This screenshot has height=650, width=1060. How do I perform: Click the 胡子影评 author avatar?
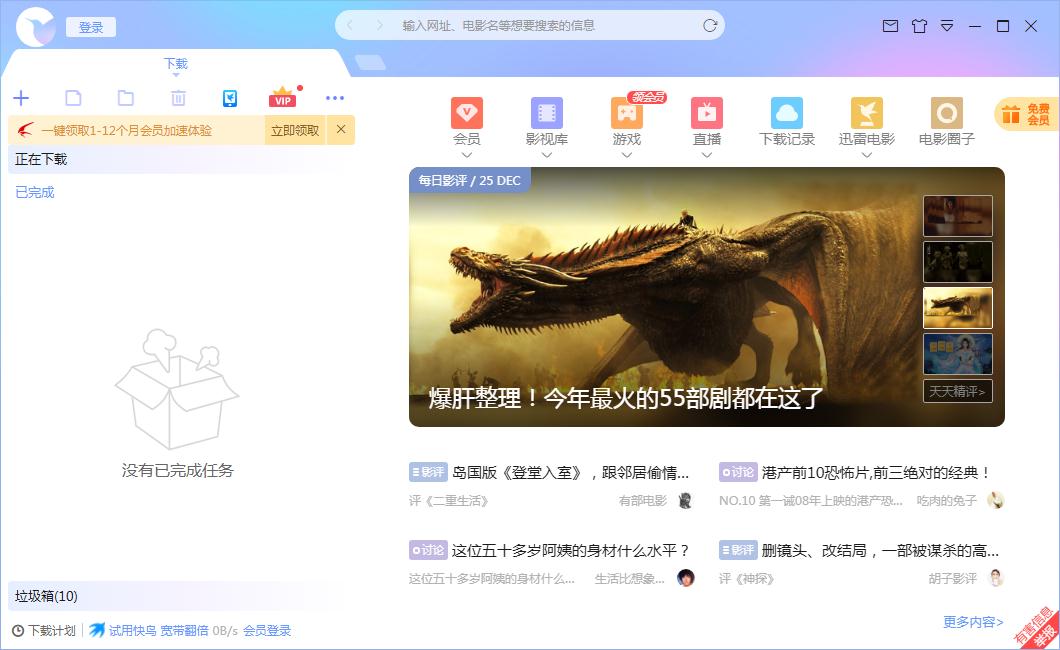pos(996,578)
